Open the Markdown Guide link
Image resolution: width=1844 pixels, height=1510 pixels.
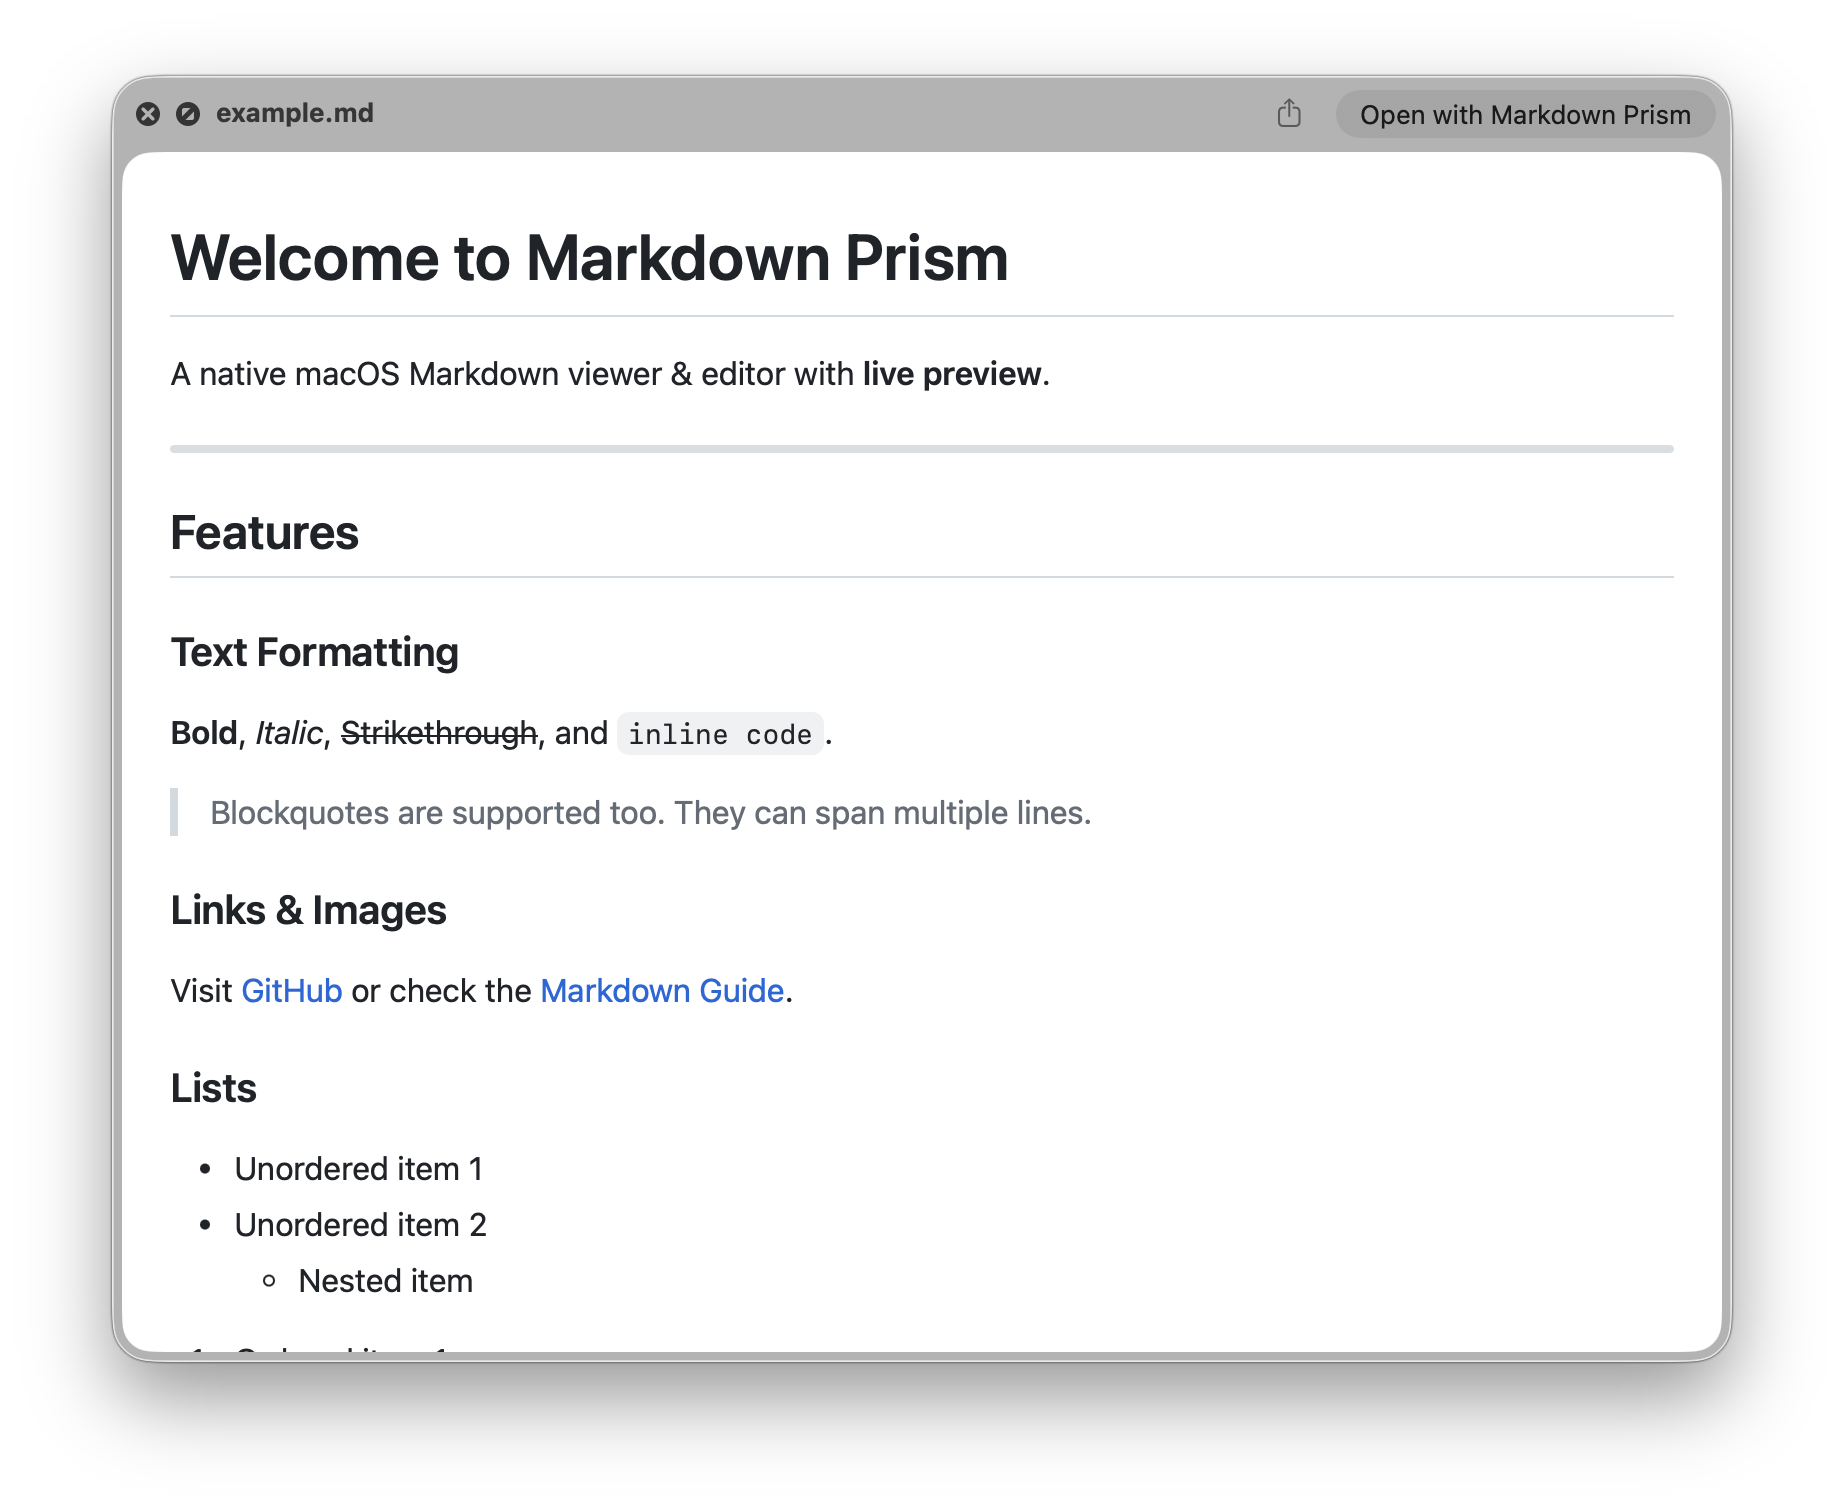pos(662,990)
